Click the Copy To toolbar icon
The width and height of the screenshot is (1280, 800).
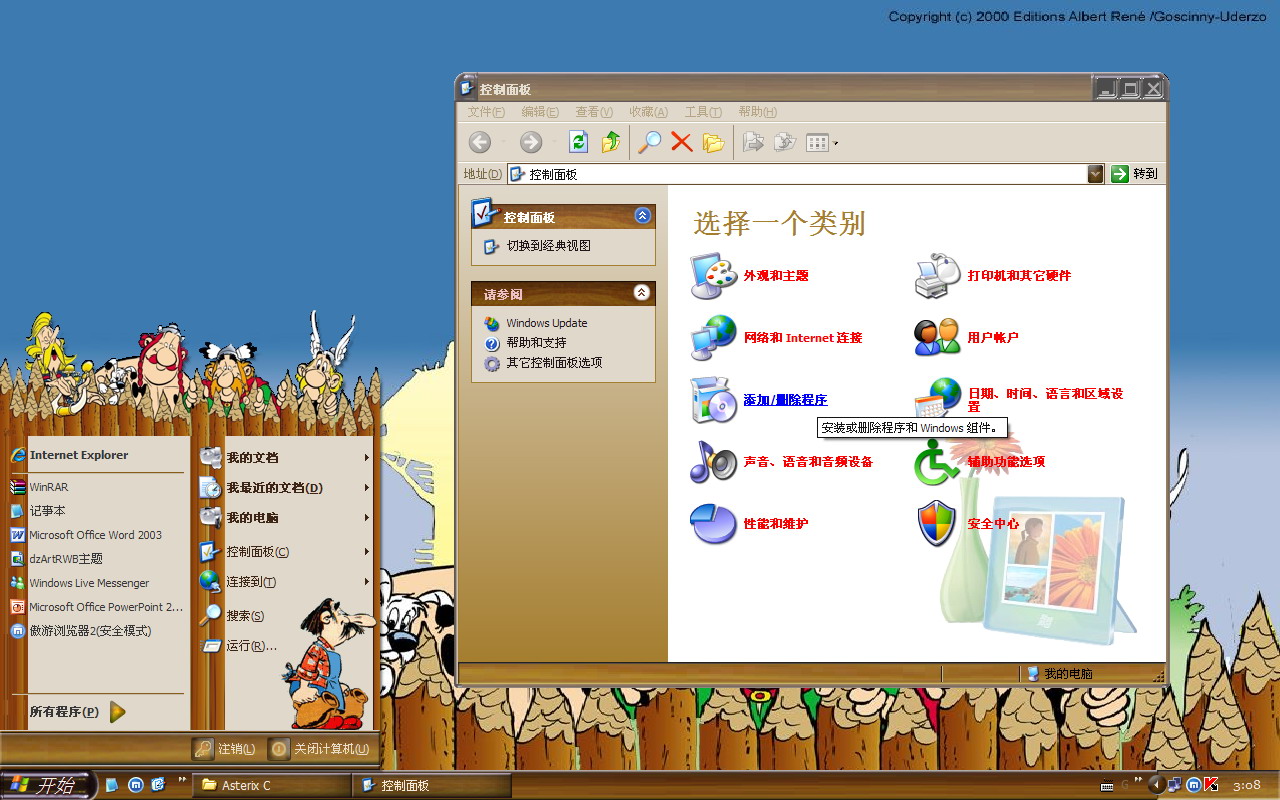(786, 142)
